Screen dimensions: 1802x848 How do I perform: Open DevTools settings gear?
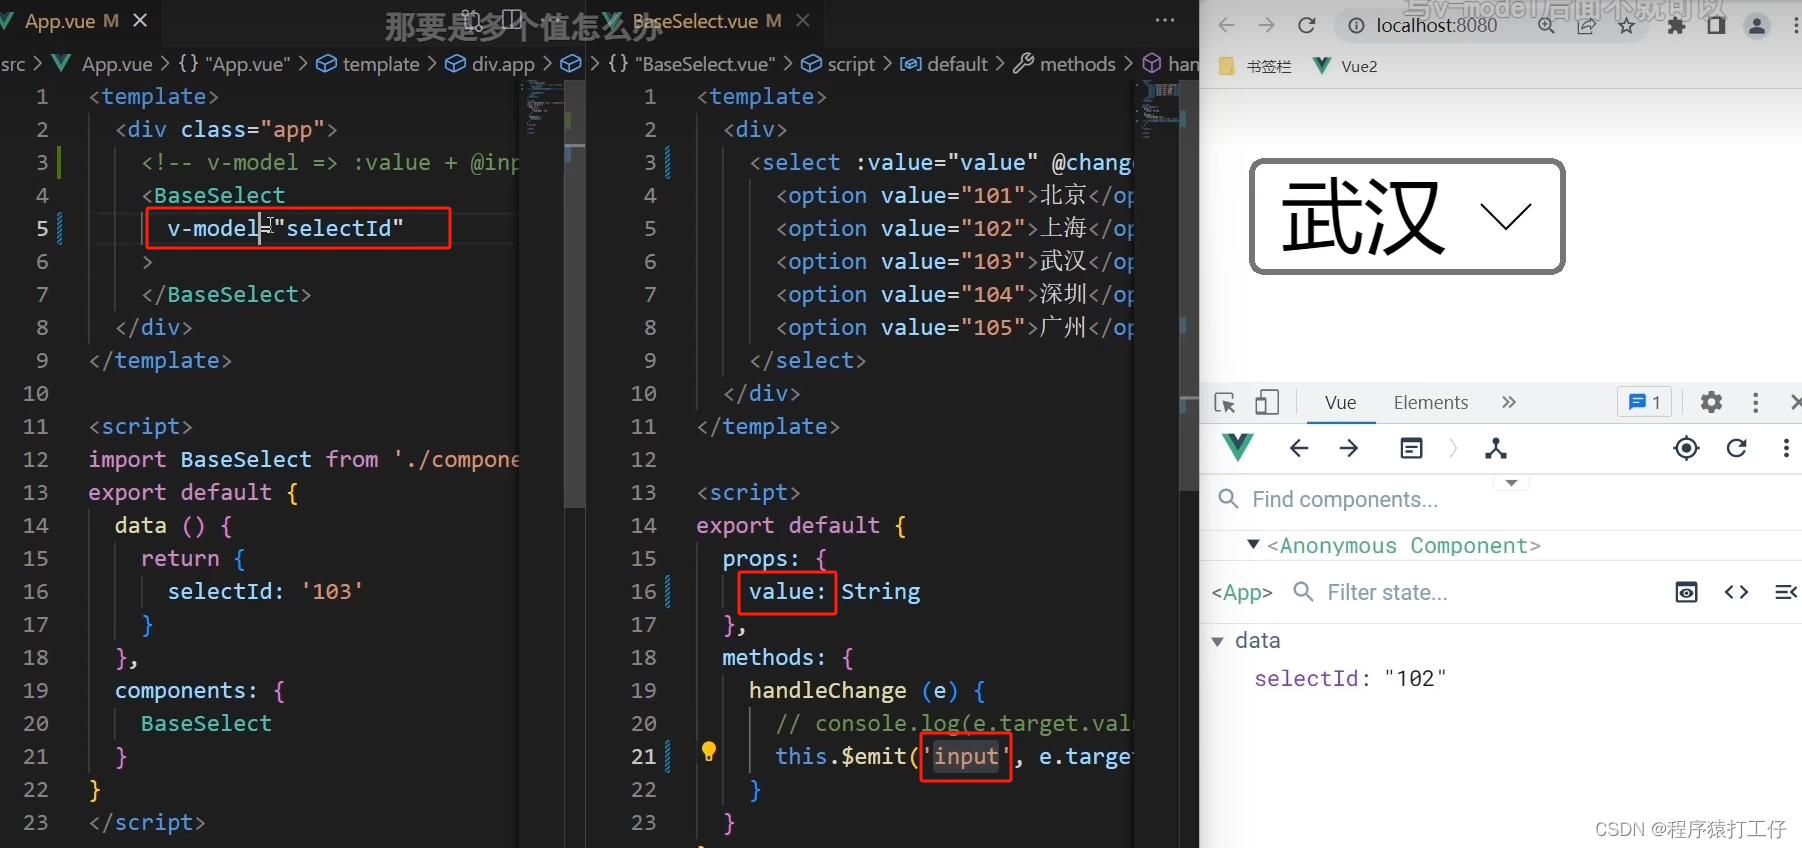[1711, 402]
